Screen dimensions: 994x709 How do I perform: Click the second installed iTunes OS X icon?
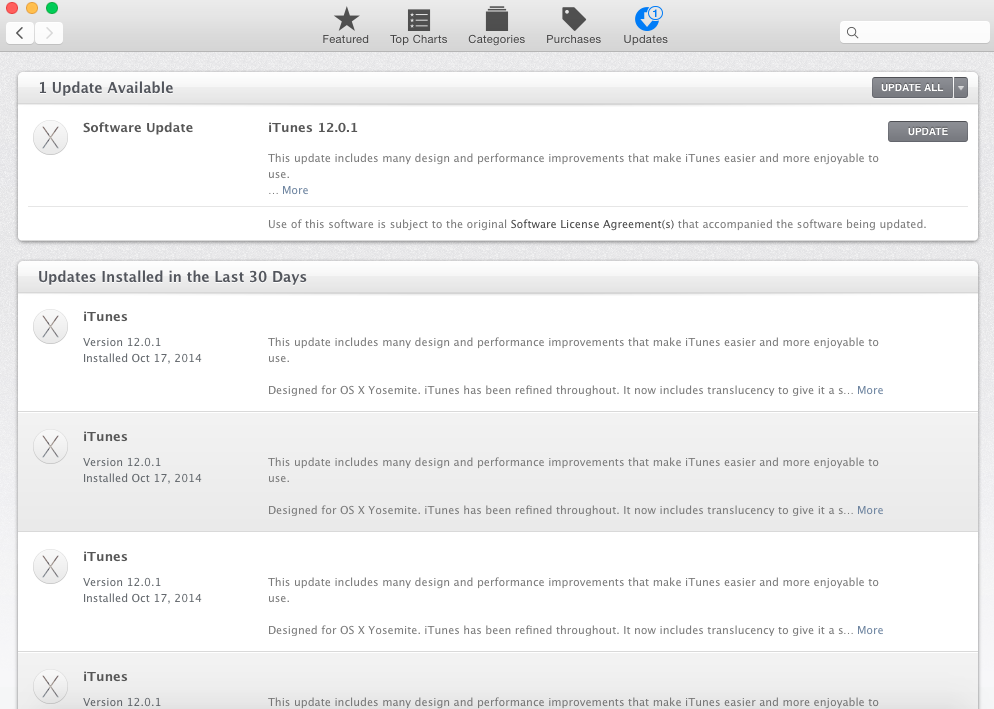(x=51, y=446)
